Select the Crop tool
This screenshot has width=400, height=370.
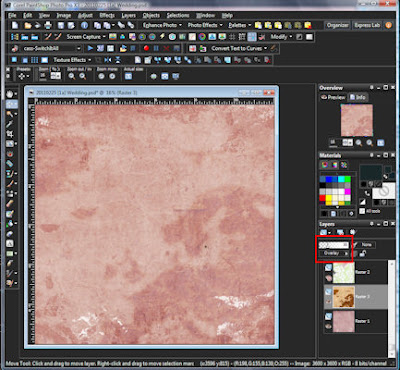point(10,134)
